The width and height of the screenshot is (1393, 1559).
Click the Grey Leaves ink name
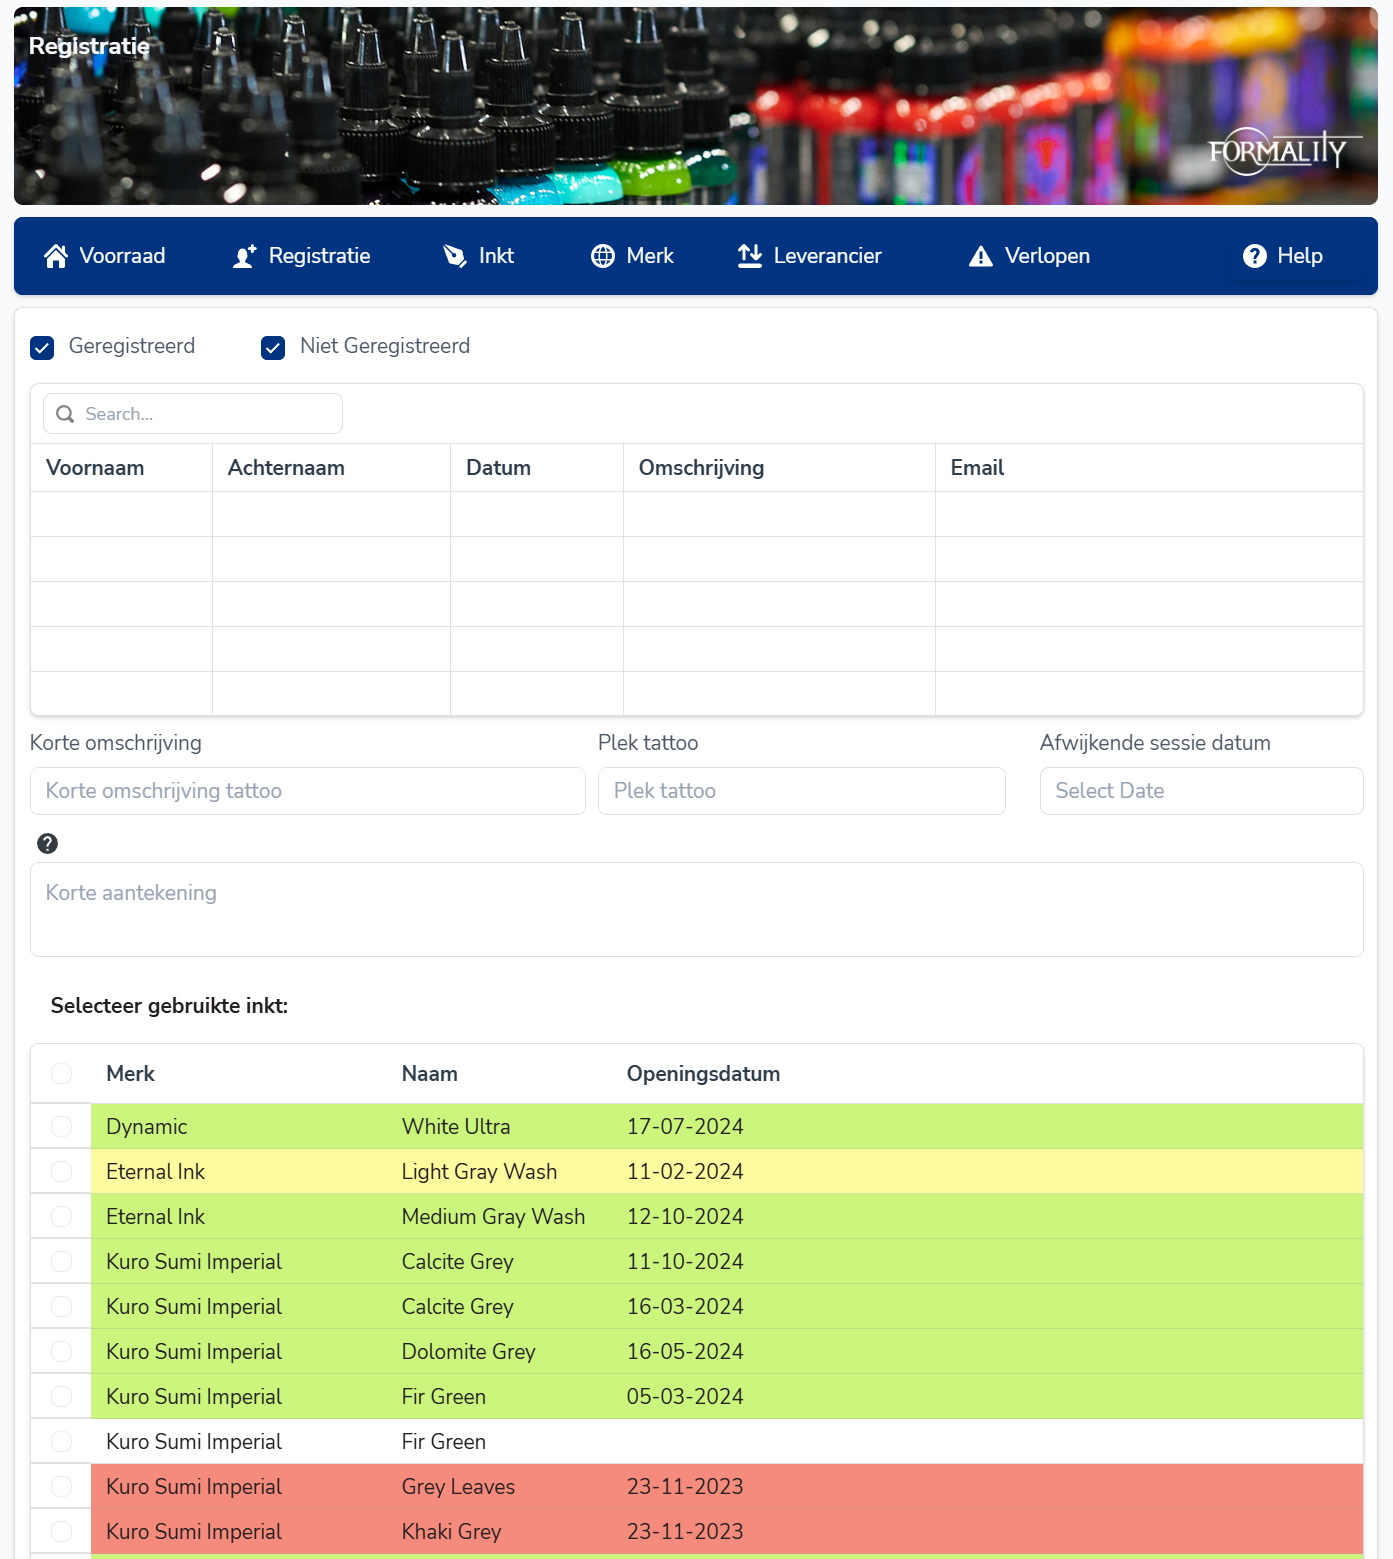[x=458, y=1487]
